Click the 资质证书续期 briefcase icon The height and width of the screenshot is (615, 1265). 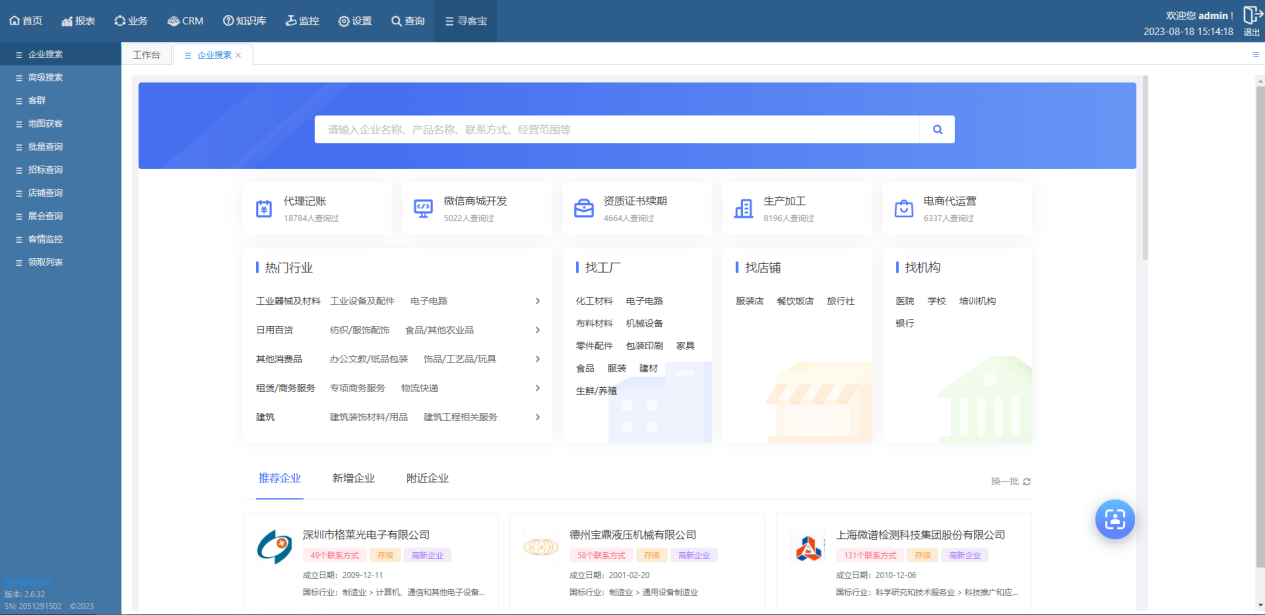[583, 209]
